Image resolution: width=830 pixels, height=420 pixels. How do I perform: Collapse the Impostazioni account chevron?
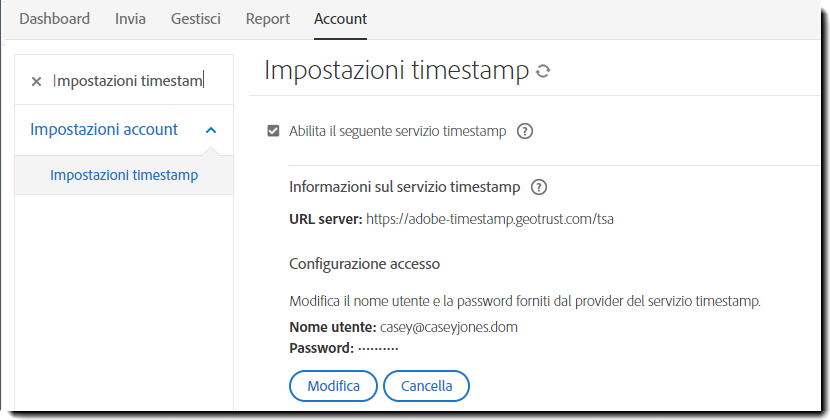coord(210,130)
